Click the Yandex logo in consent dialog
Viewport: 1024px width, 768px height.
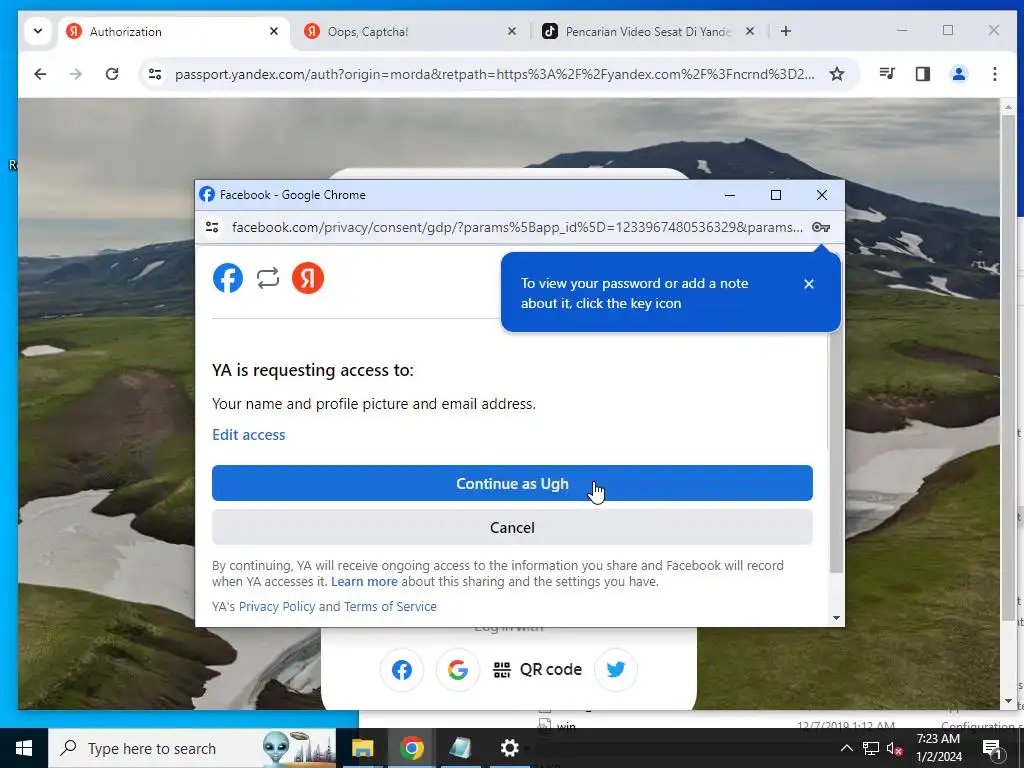[308, 278]
